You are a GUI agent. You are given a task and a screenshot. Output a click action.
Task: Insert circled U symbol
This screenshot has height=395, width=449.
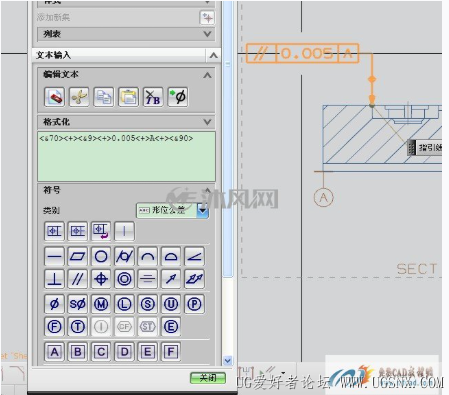pos(171,304)
